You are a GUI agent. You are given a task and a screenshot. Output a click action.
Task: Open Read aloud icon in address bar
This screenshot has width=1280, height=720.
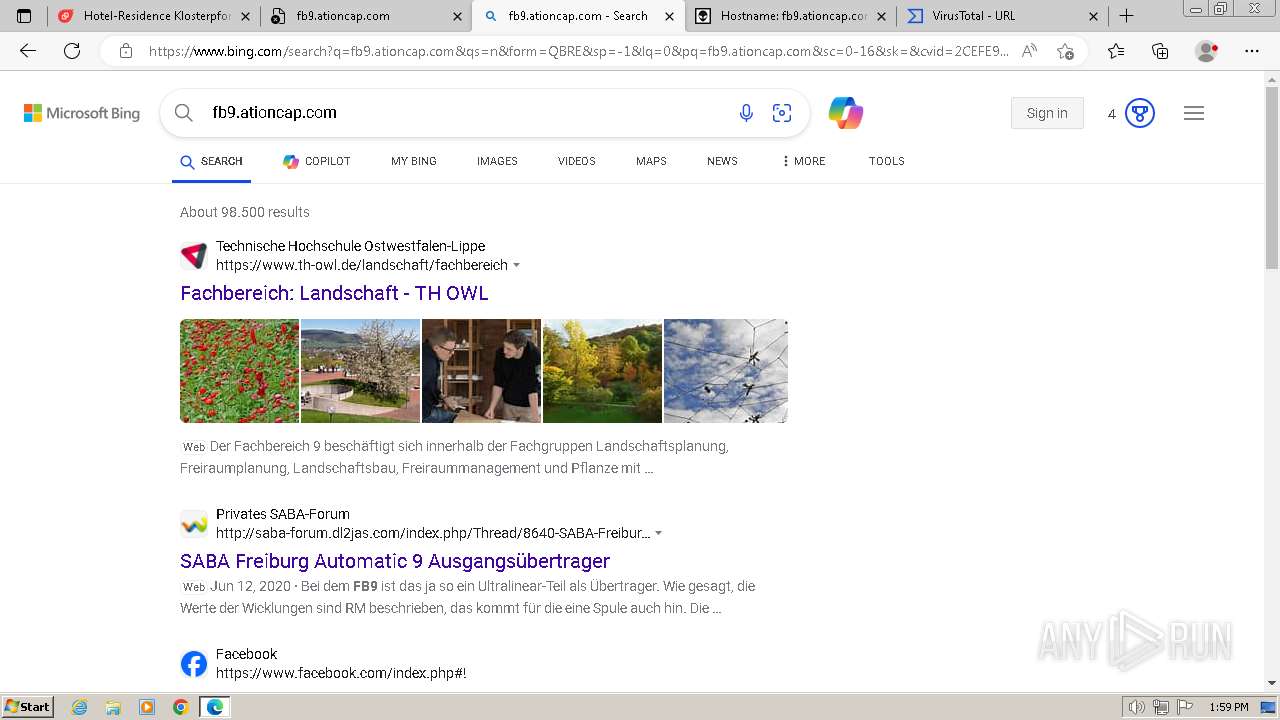pyautogui.click(x=1029, y=51)
